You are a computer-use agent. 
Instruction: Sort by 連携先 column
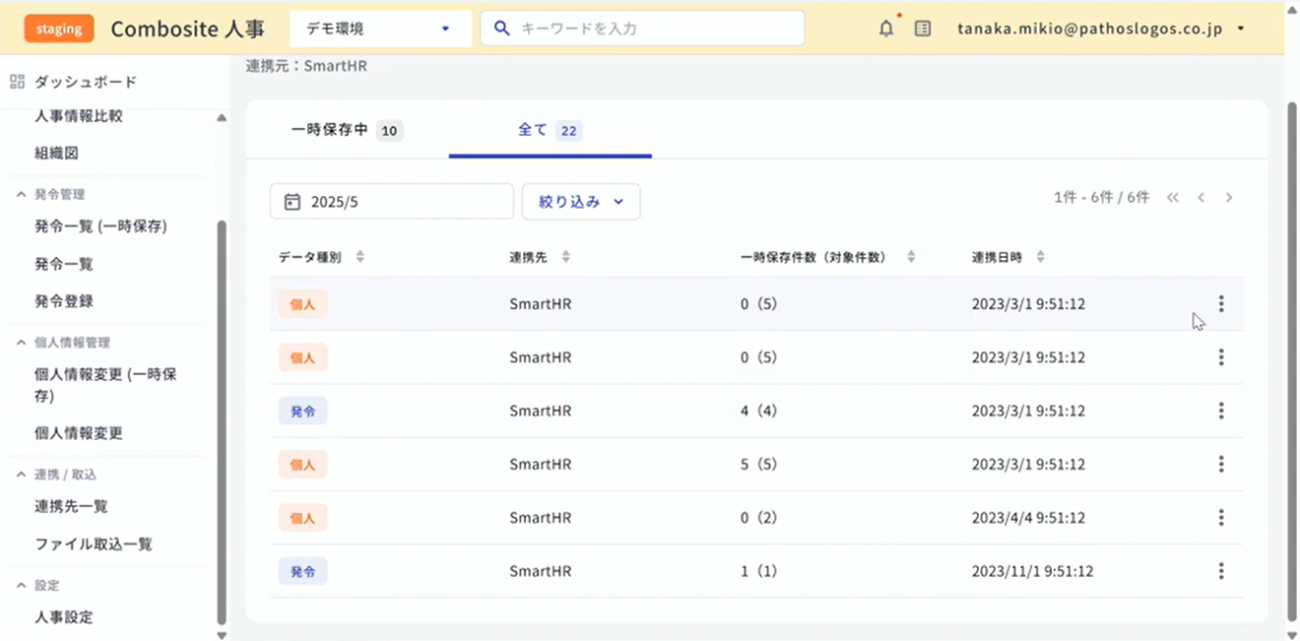(x=565, y=257)
